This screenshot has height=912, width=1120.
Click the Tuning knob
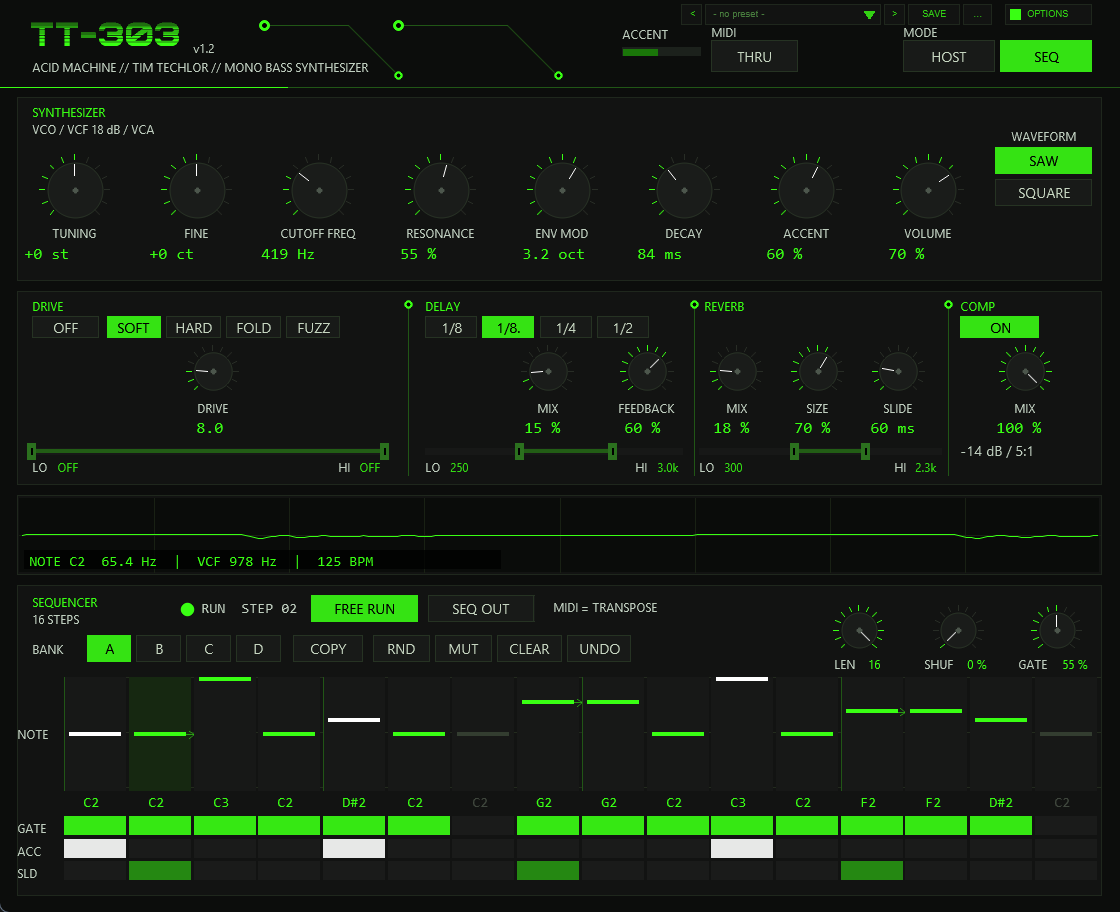point(75,190)
